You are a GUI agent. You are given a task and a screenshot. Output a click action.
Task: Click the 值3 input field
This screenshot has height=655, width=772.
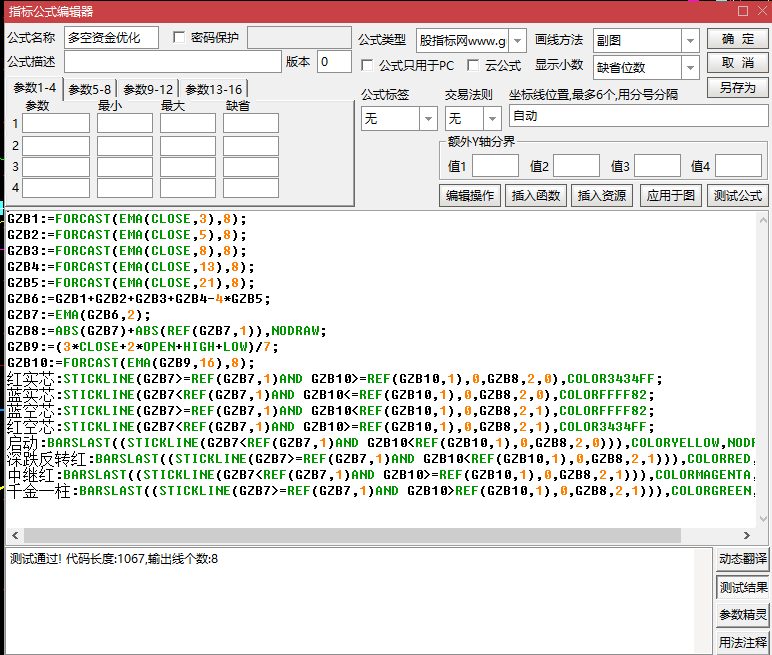click(x=657, y=165)
